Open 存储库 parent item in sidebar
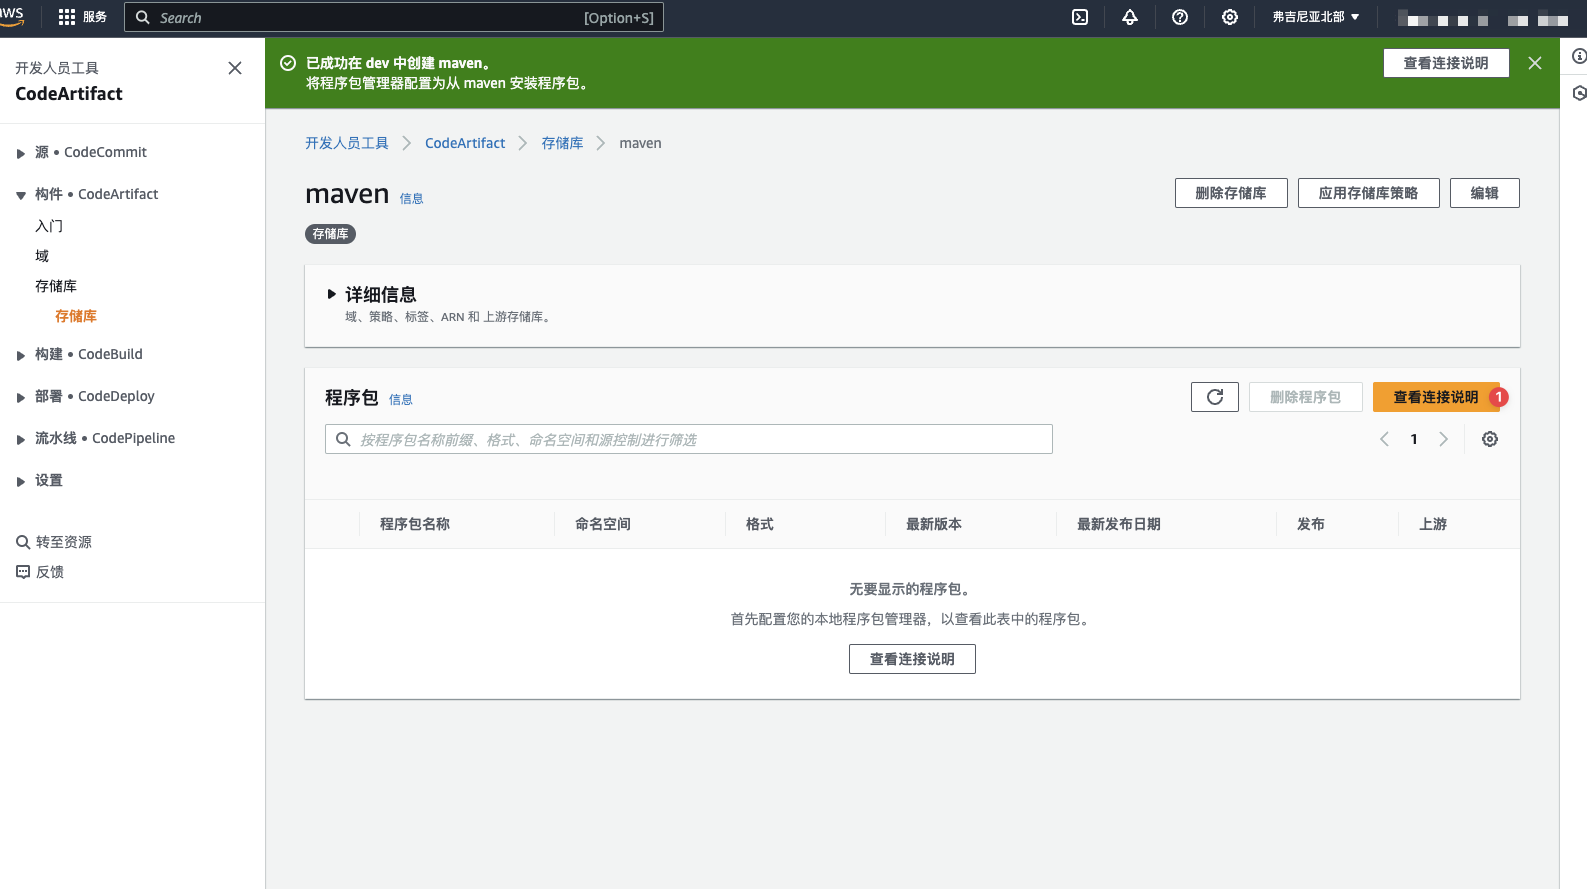This screenshot has width=1587, height=889. coord(56,286)
